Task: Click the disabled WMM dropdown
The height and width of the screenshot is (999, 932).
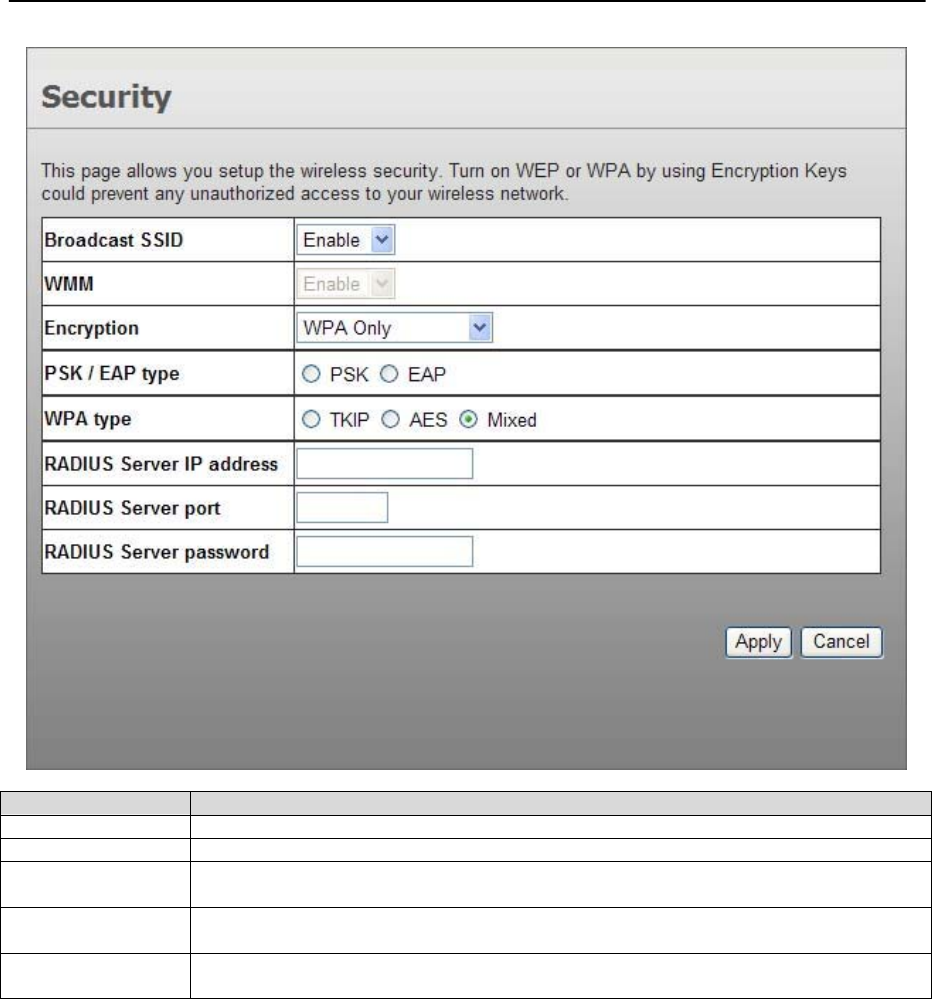Action: click(x=345, y=285)
